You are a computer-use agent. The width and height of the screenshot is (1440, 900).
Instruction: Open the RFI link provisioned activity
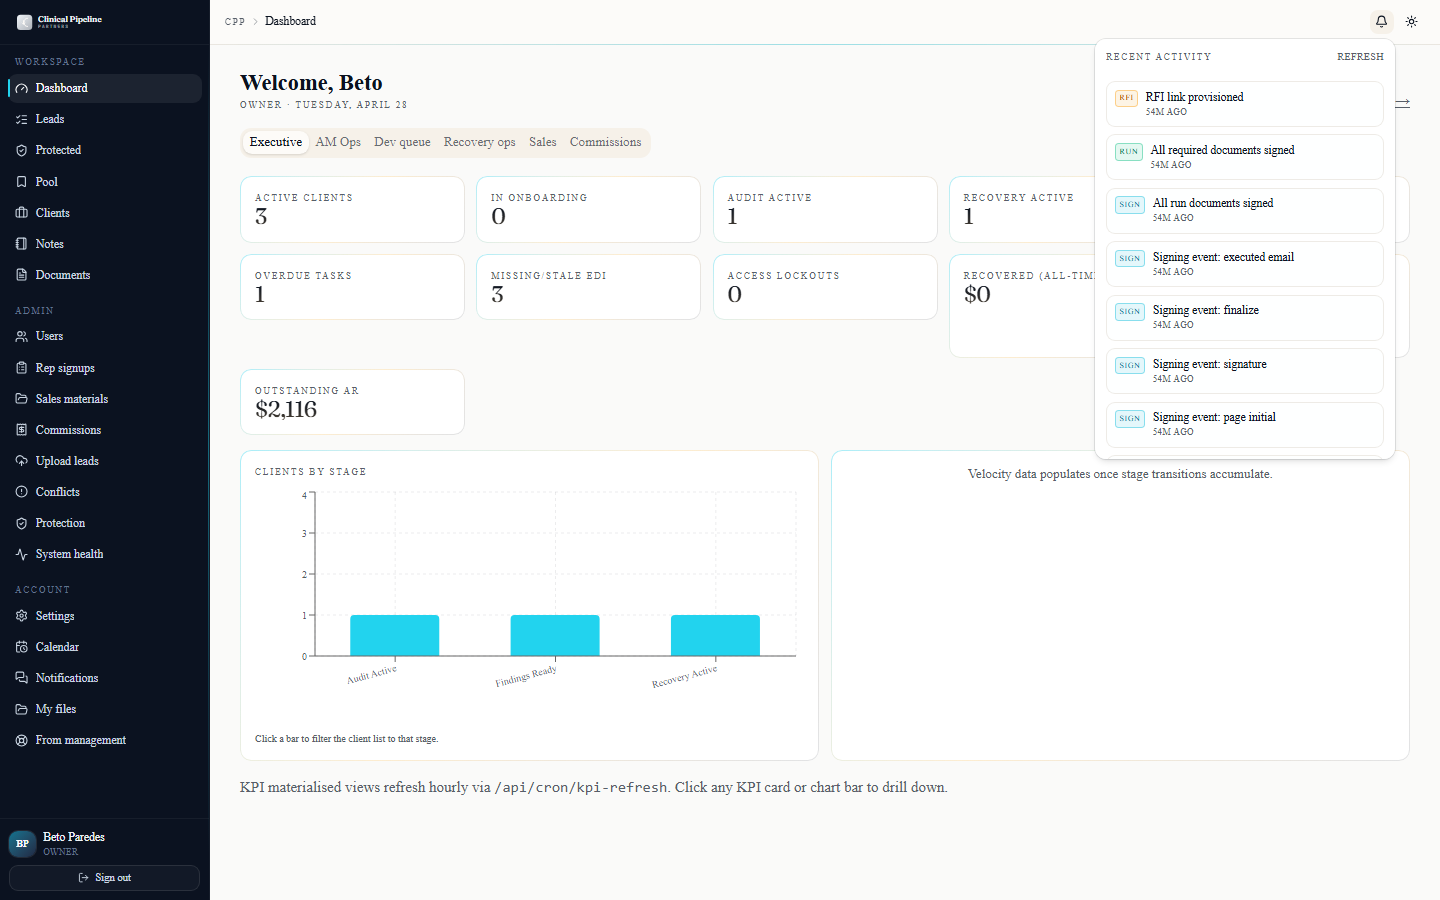click(1244, 104)
